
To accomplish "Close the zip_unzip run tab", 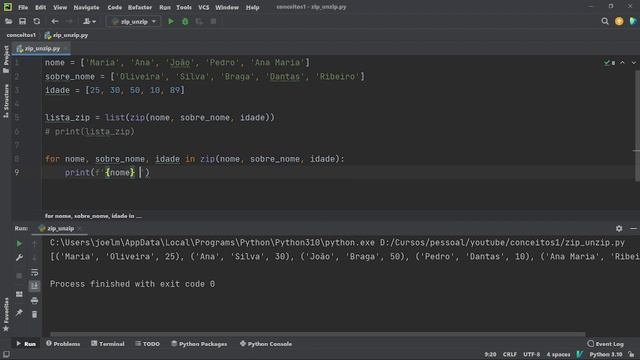I will (80, 229).
